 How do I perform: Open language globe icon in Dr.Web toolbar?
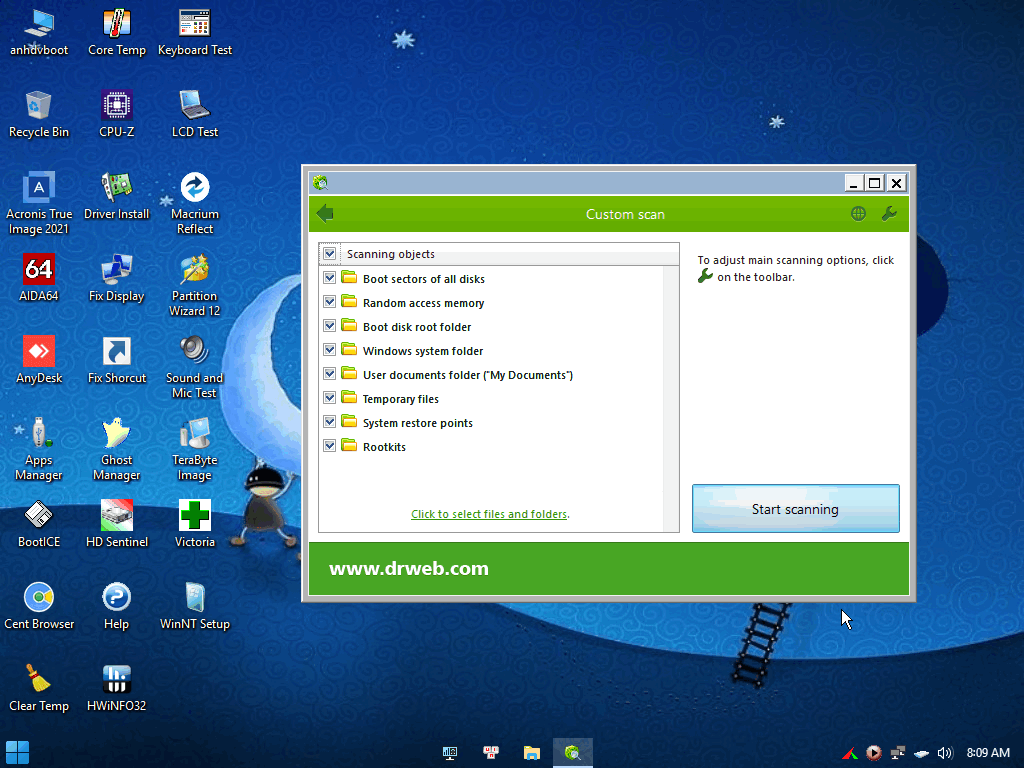858,214
